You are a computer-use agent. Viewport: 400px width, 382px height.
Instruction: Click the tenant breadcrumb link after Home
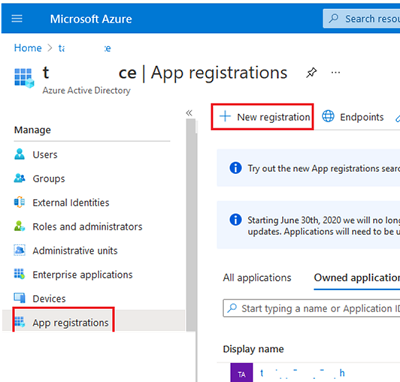pos(85,48)
